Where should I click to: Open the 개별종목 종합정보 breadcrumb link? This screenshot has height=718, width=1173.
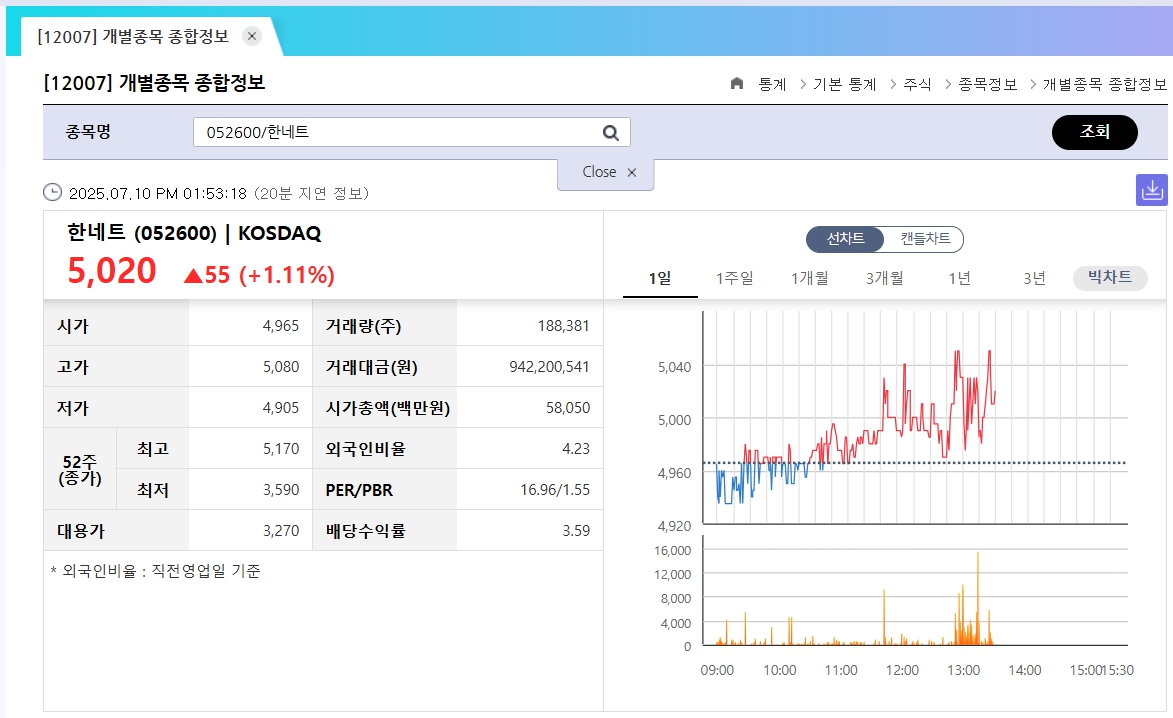tap(1104, 85)
